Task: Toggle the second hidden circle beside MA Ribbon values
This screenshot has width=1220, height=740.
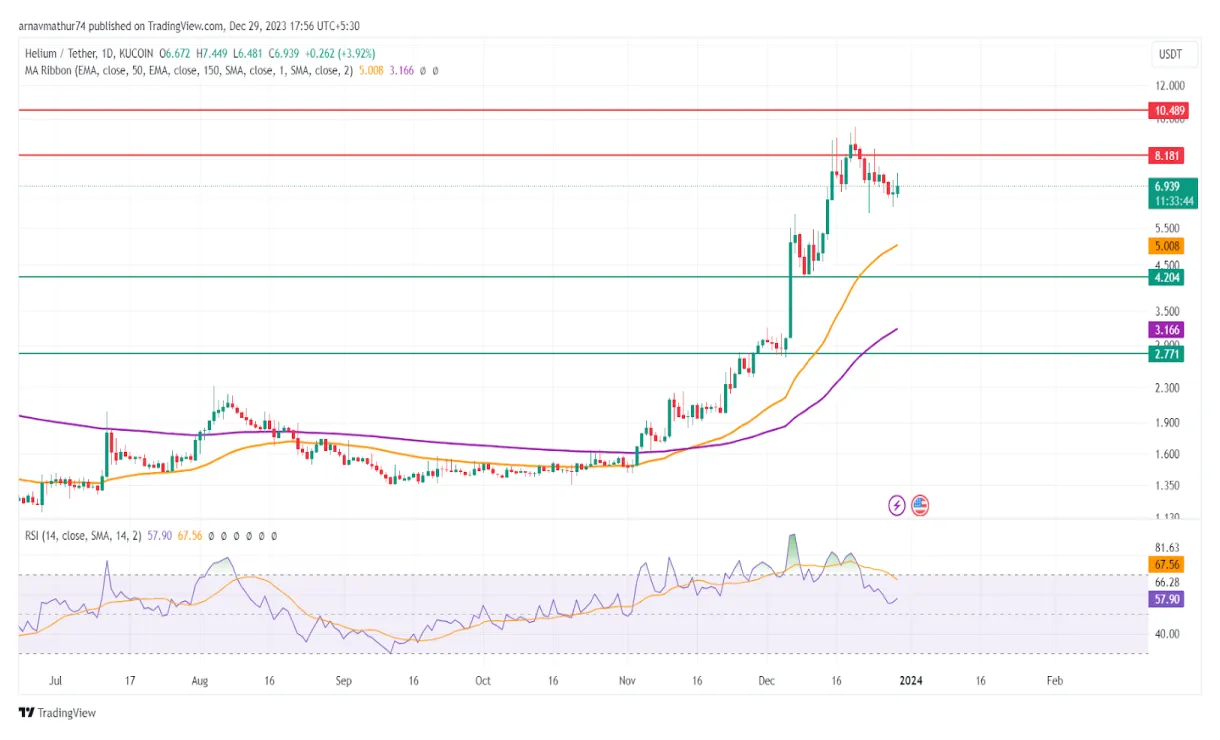Action: [x=436, y=71]
